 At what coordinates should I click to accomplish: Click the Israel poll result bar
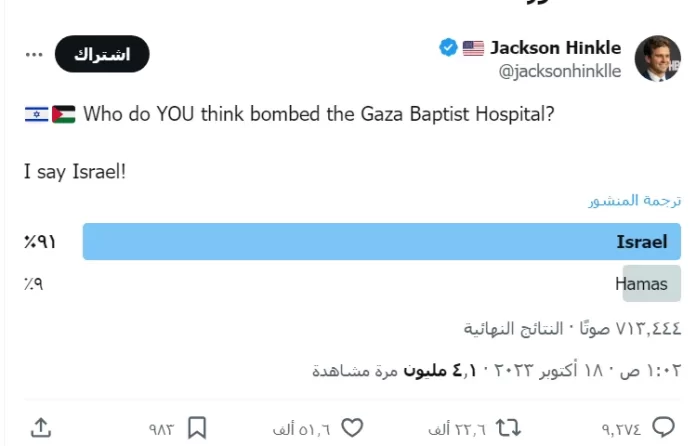click(x=382, y=241)
